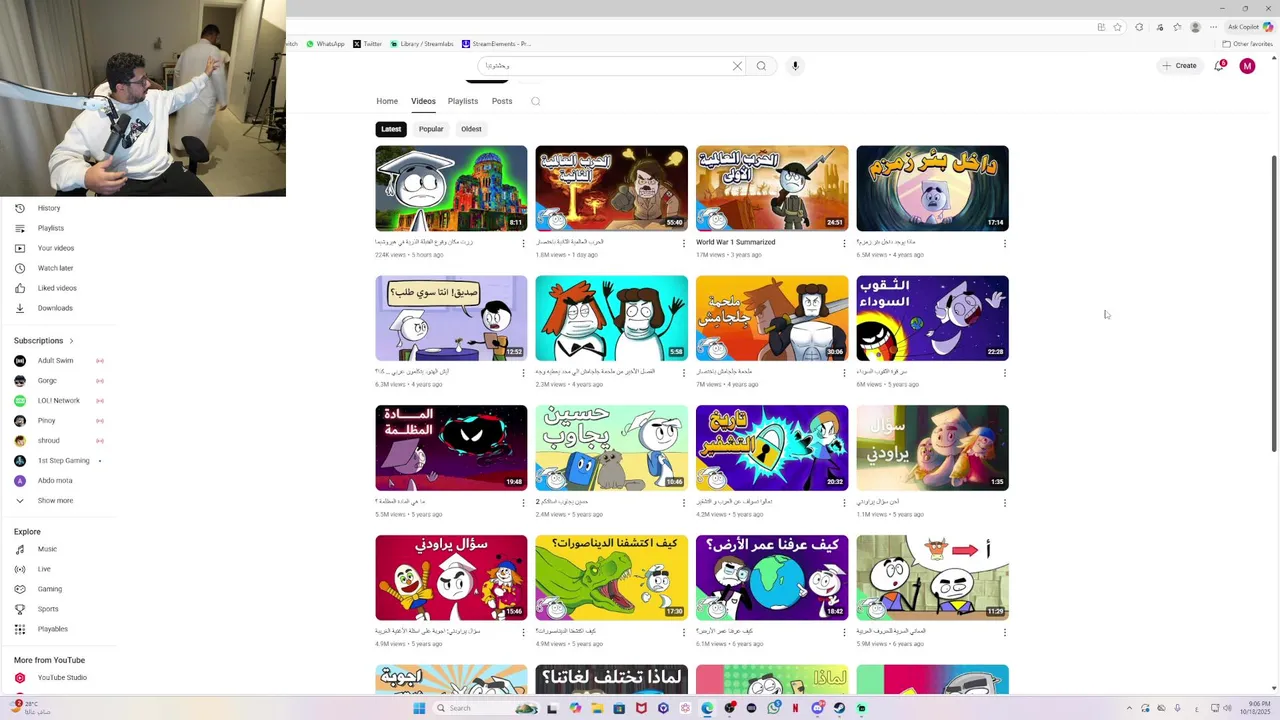This screenshot has width=1280, height=720.
Task: Open options menu for 8:11 video
Action: [x=523, y=243]
